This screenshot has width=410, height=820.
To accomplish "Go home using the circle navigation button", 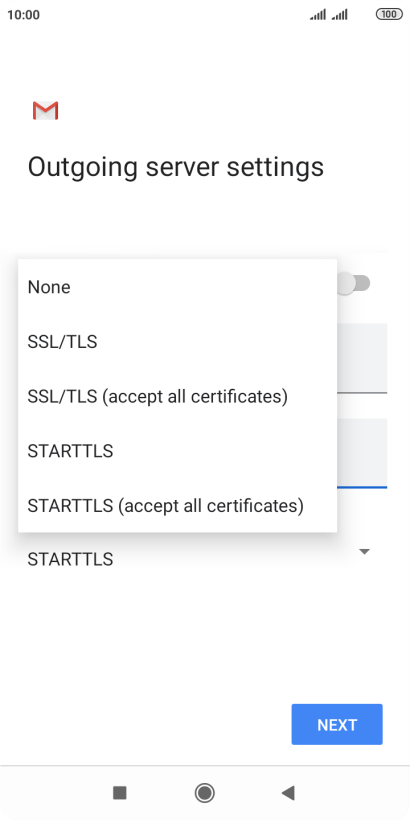I will tap(204, 793).
